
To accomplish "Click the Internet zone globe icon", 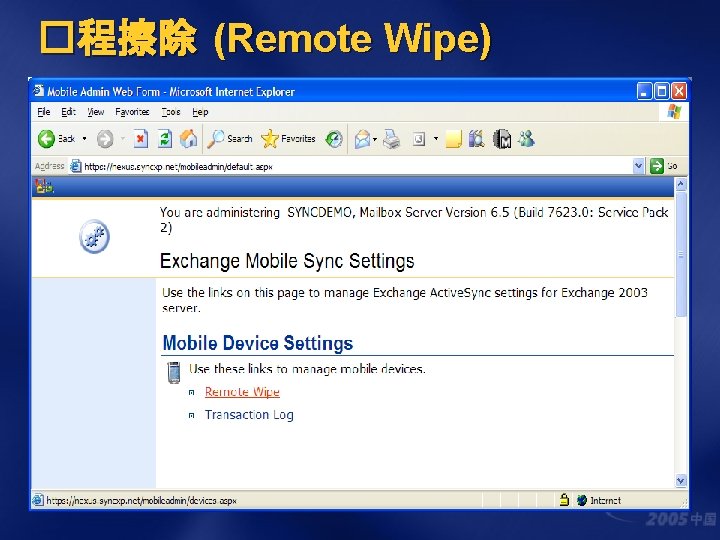I will [x=582, y=500].
